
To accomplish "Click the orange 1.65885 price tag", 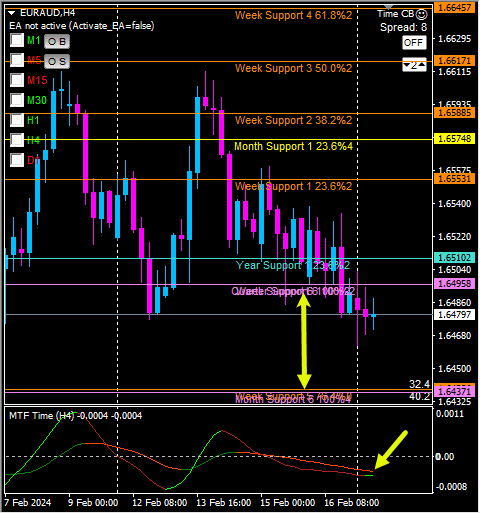I will [x=454, y=113].
